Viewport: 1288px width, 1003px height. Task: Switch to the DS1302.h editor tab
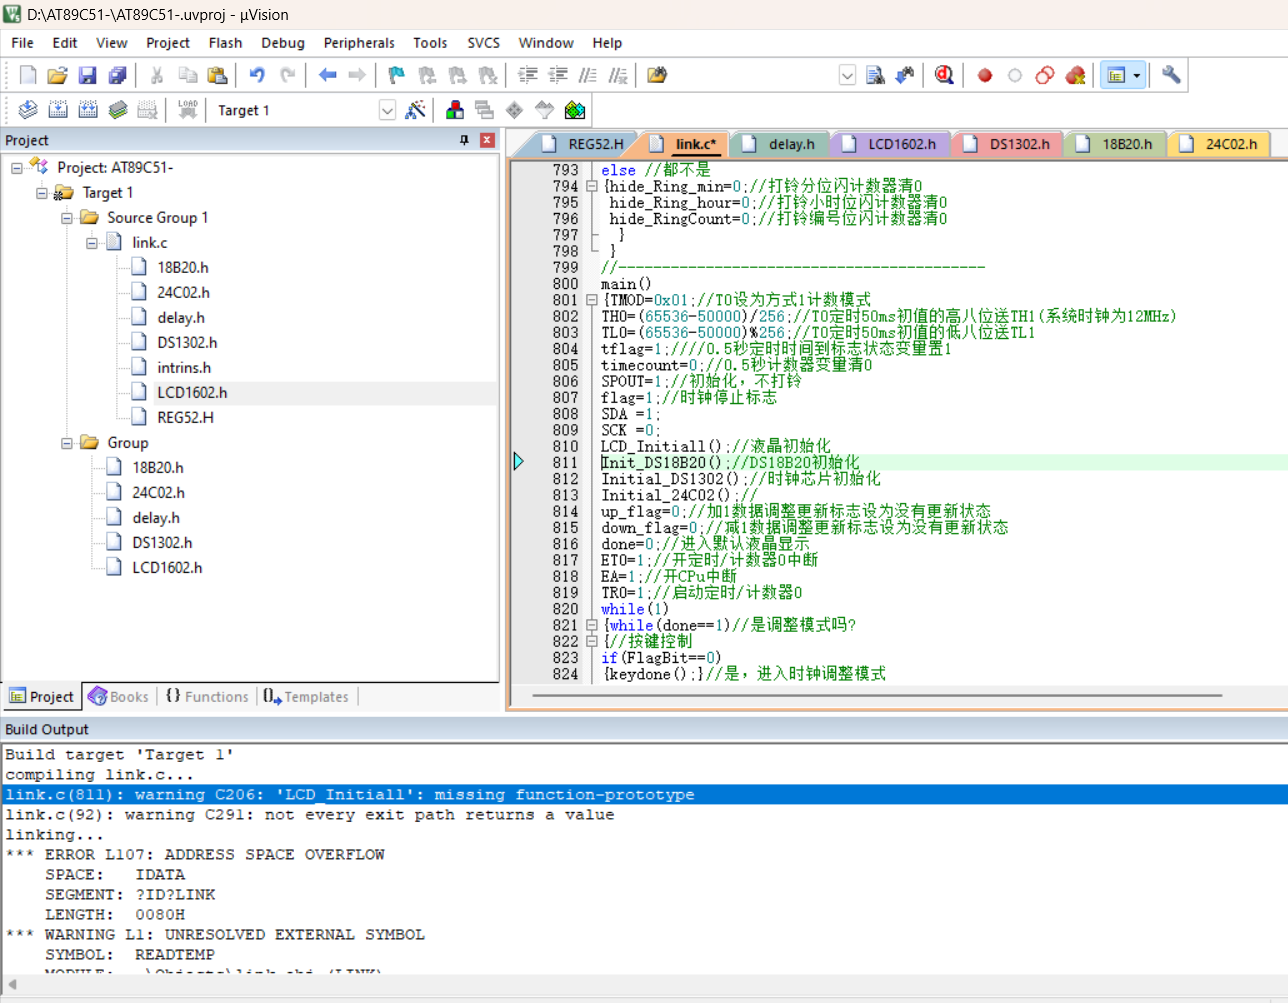(1008, 144)
